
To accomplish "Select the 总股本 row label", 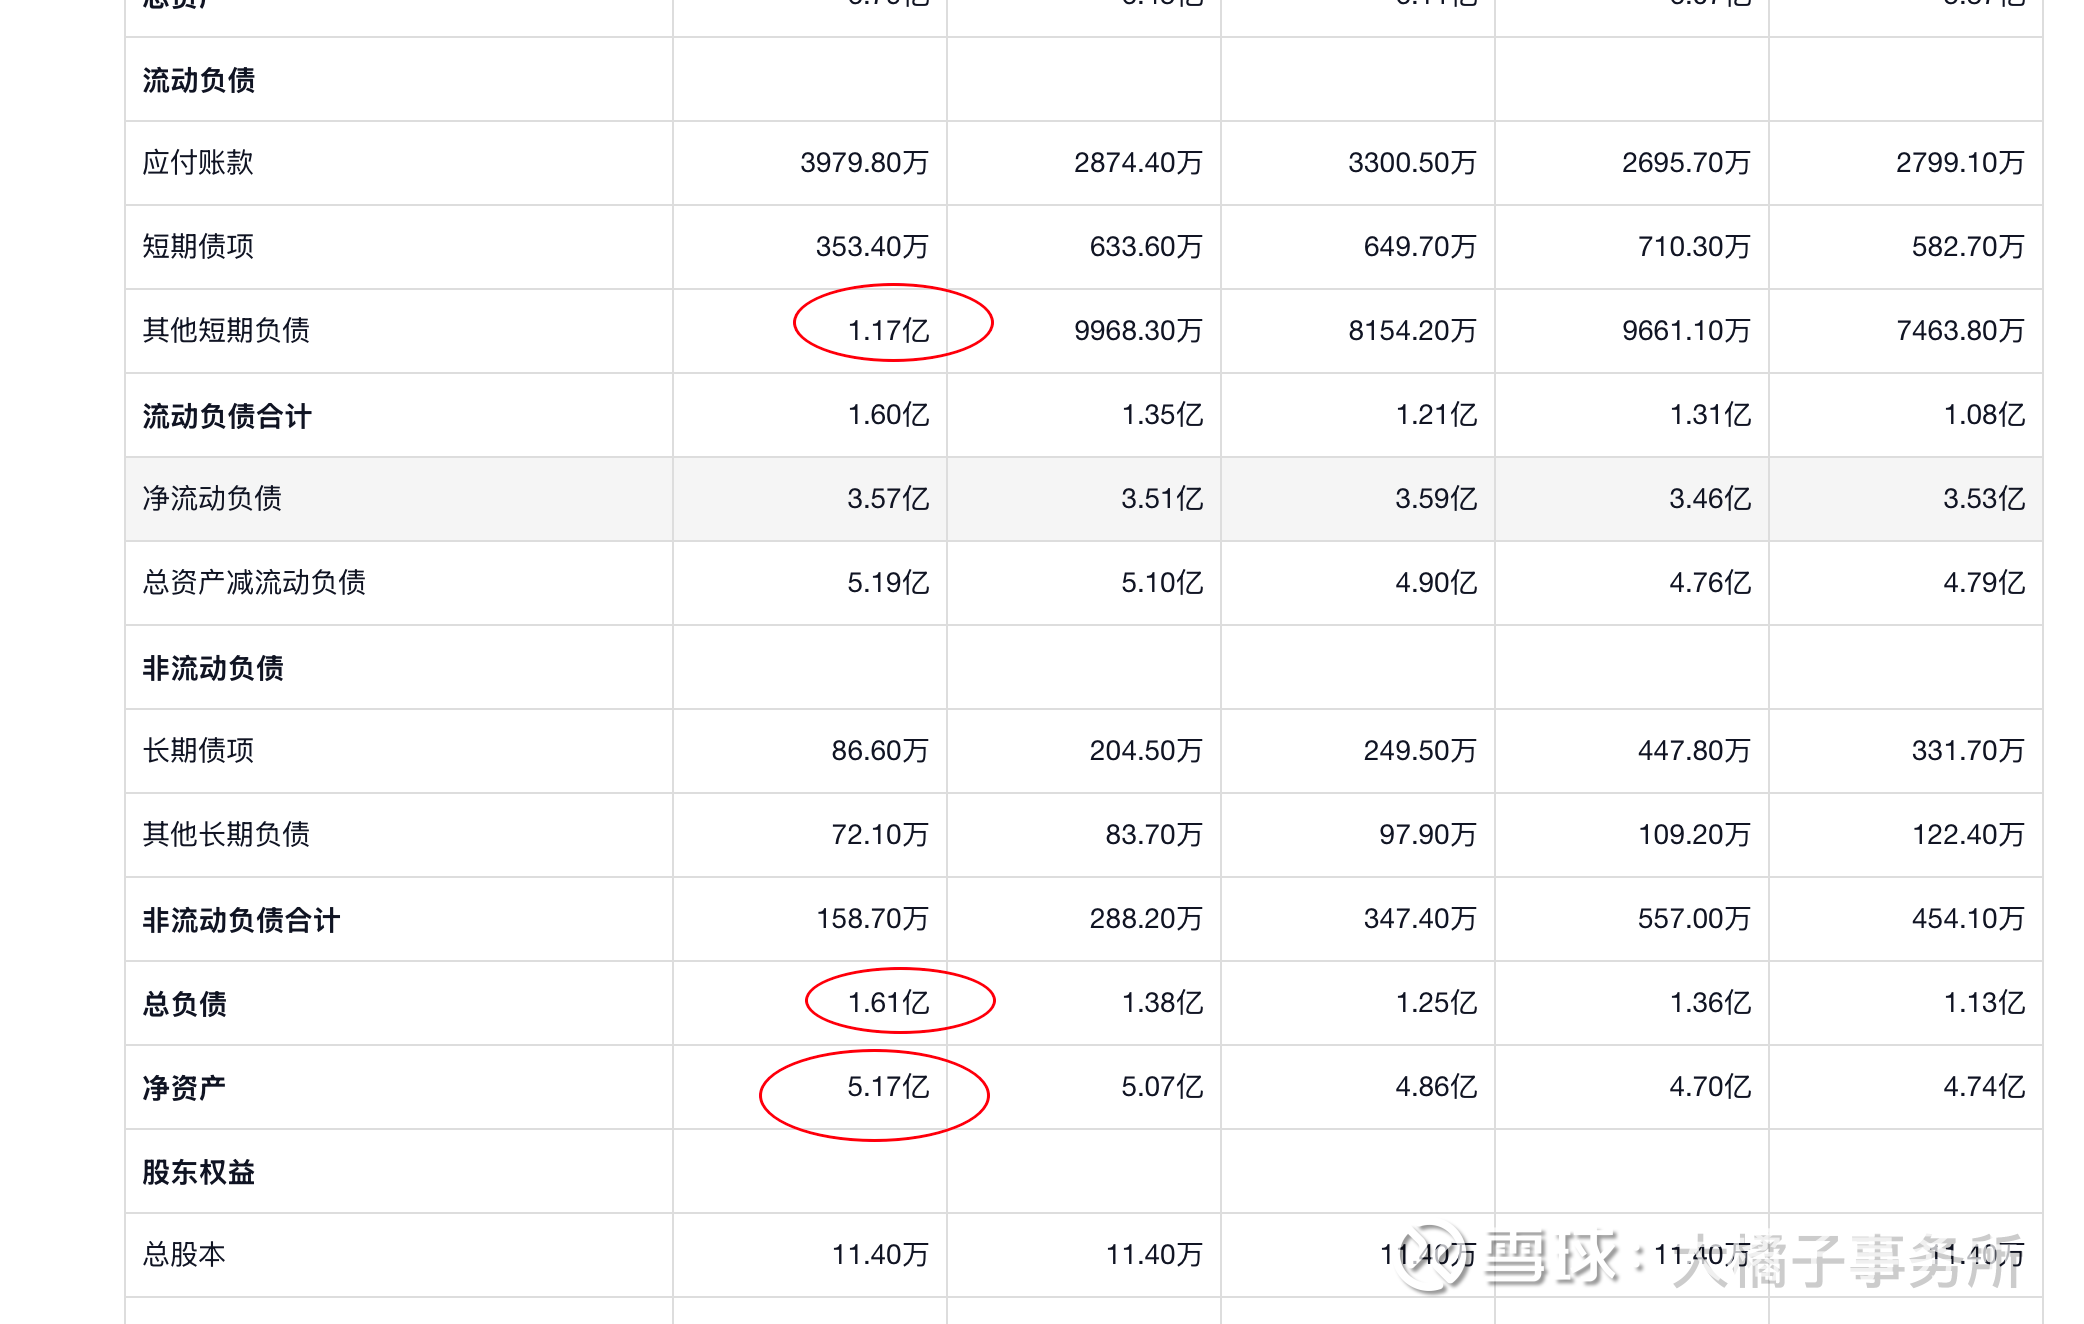I will click(184, 1254).
